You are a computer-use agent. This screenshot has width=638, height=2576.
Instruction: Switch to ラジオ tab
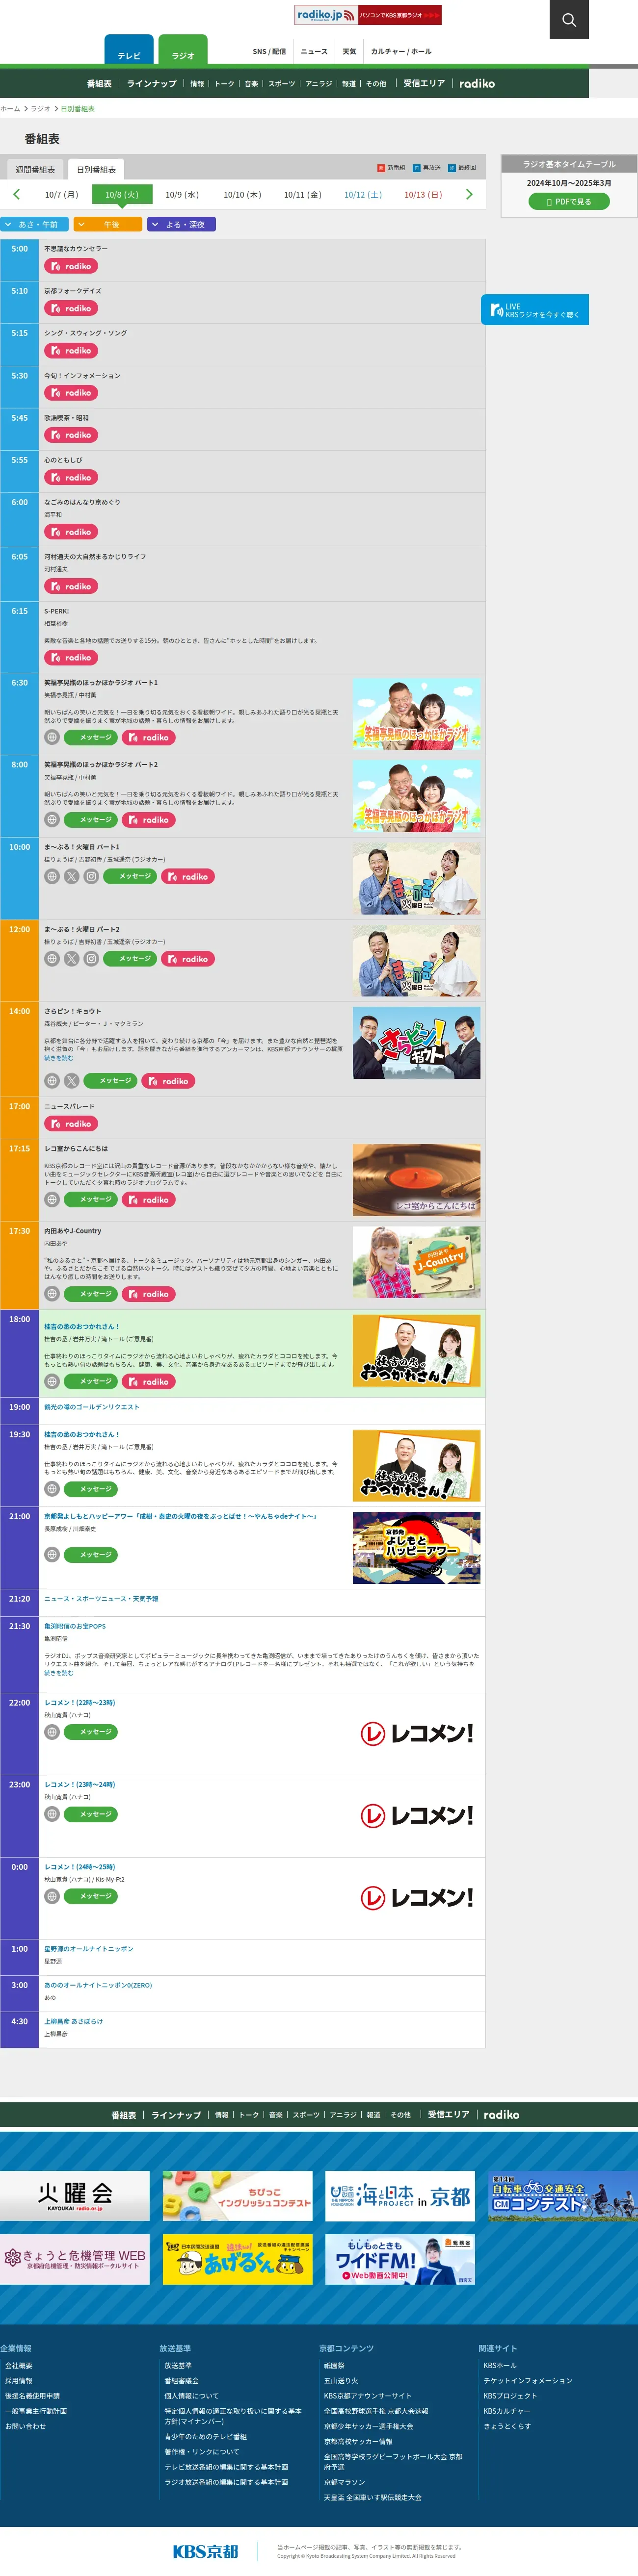[x=183, y=51]
